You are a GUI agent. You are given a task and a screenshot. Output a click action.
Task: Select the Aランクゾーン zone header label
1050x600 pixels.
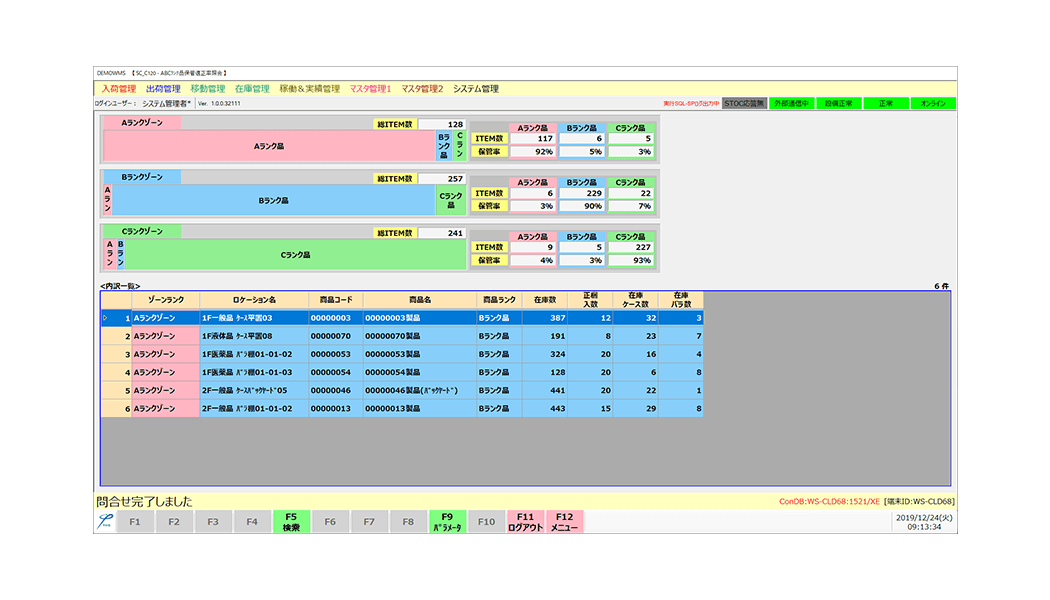[x=142, y=123]
